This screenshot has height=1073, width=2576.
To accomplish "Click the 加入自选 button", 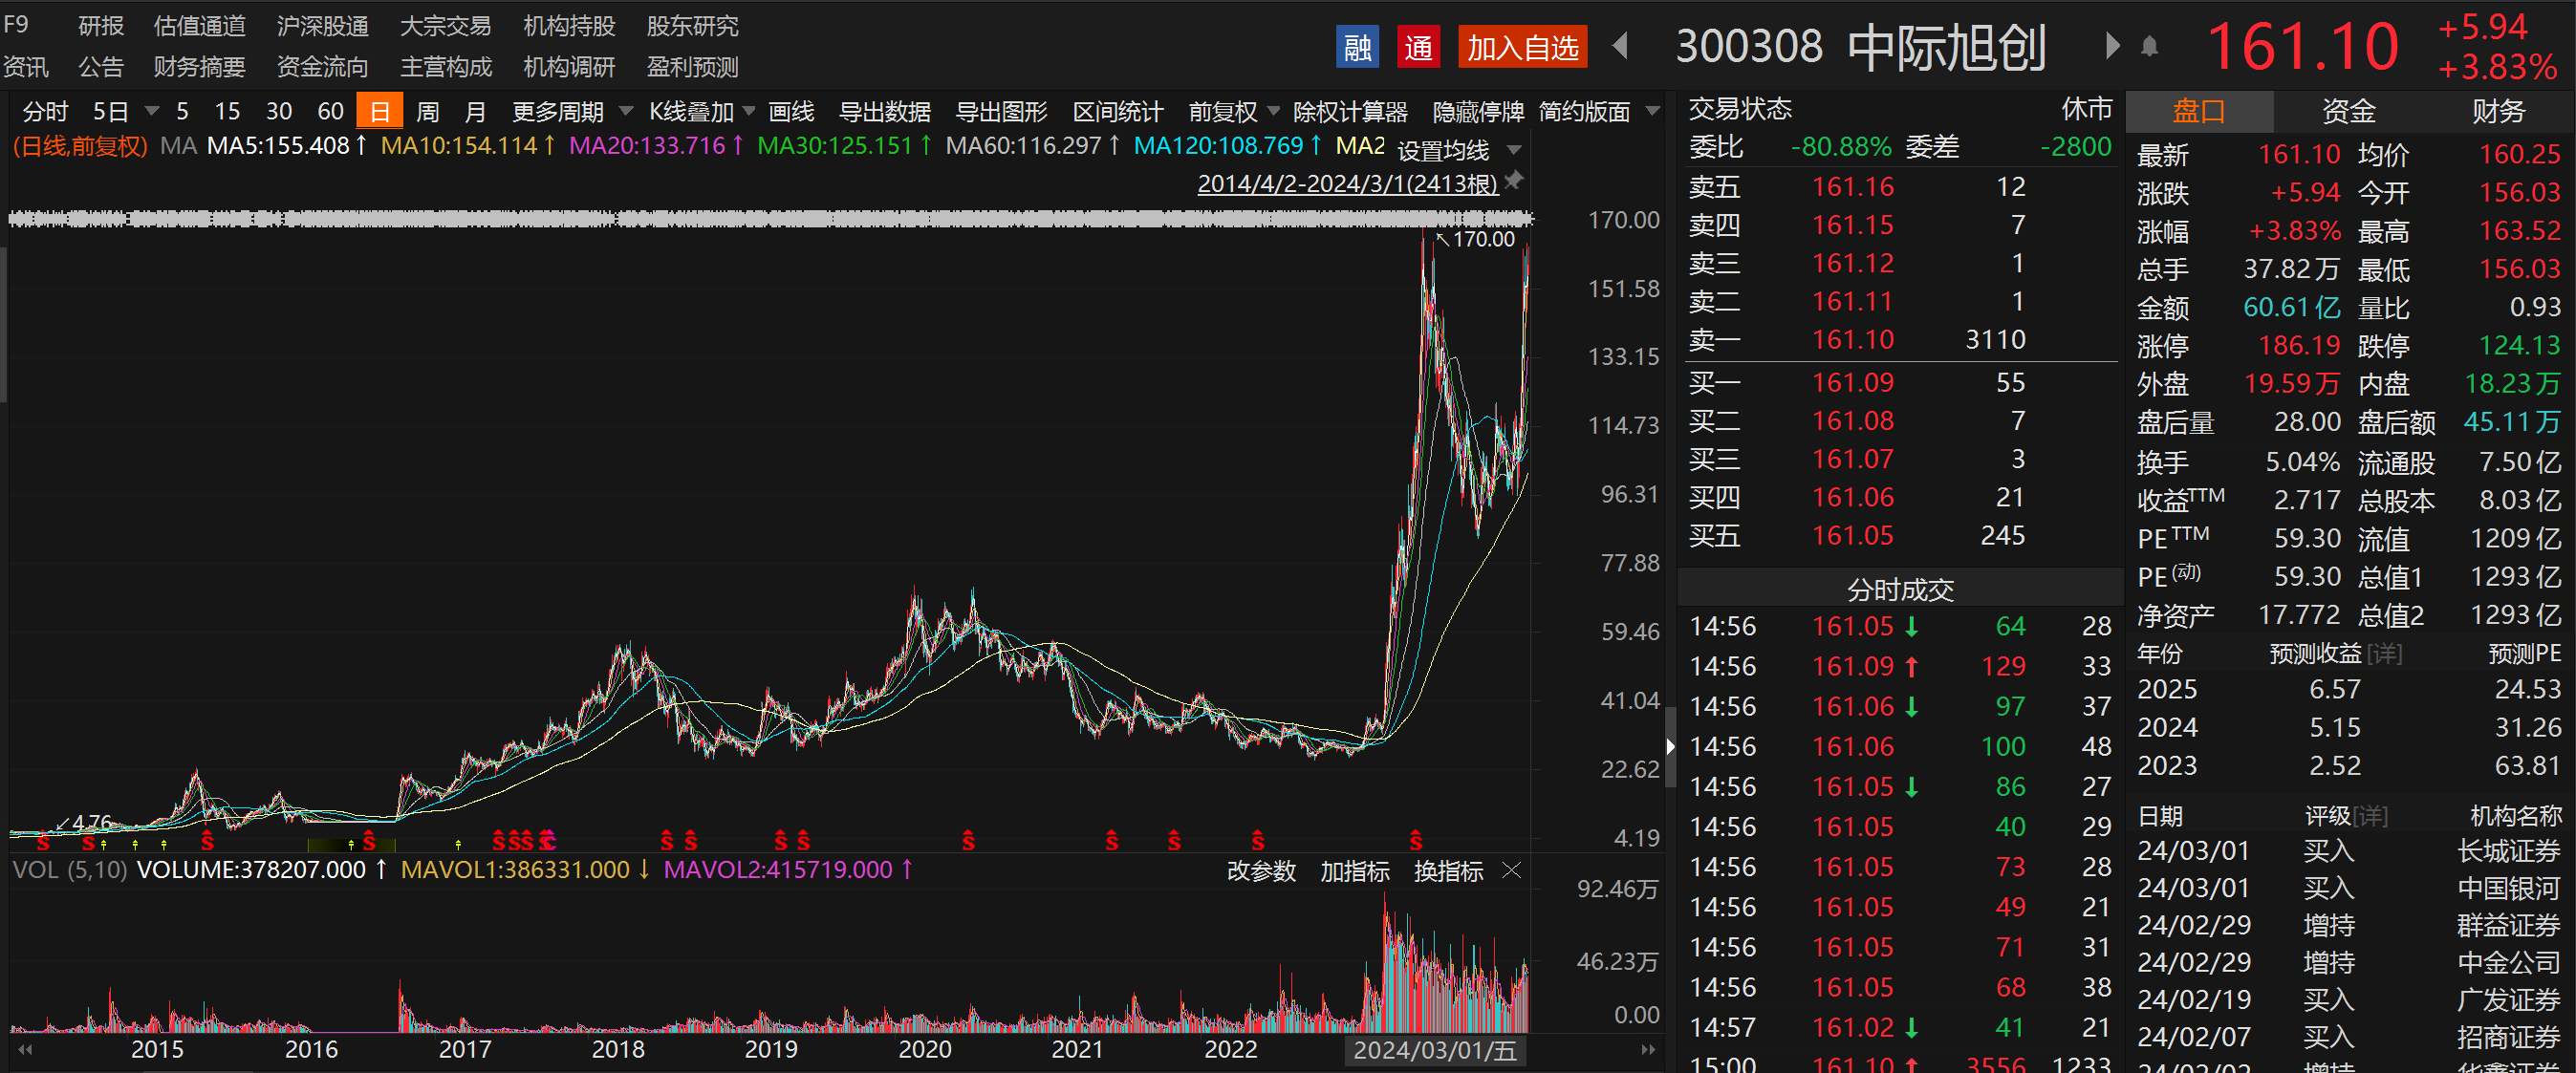I will click(1522, 47).
